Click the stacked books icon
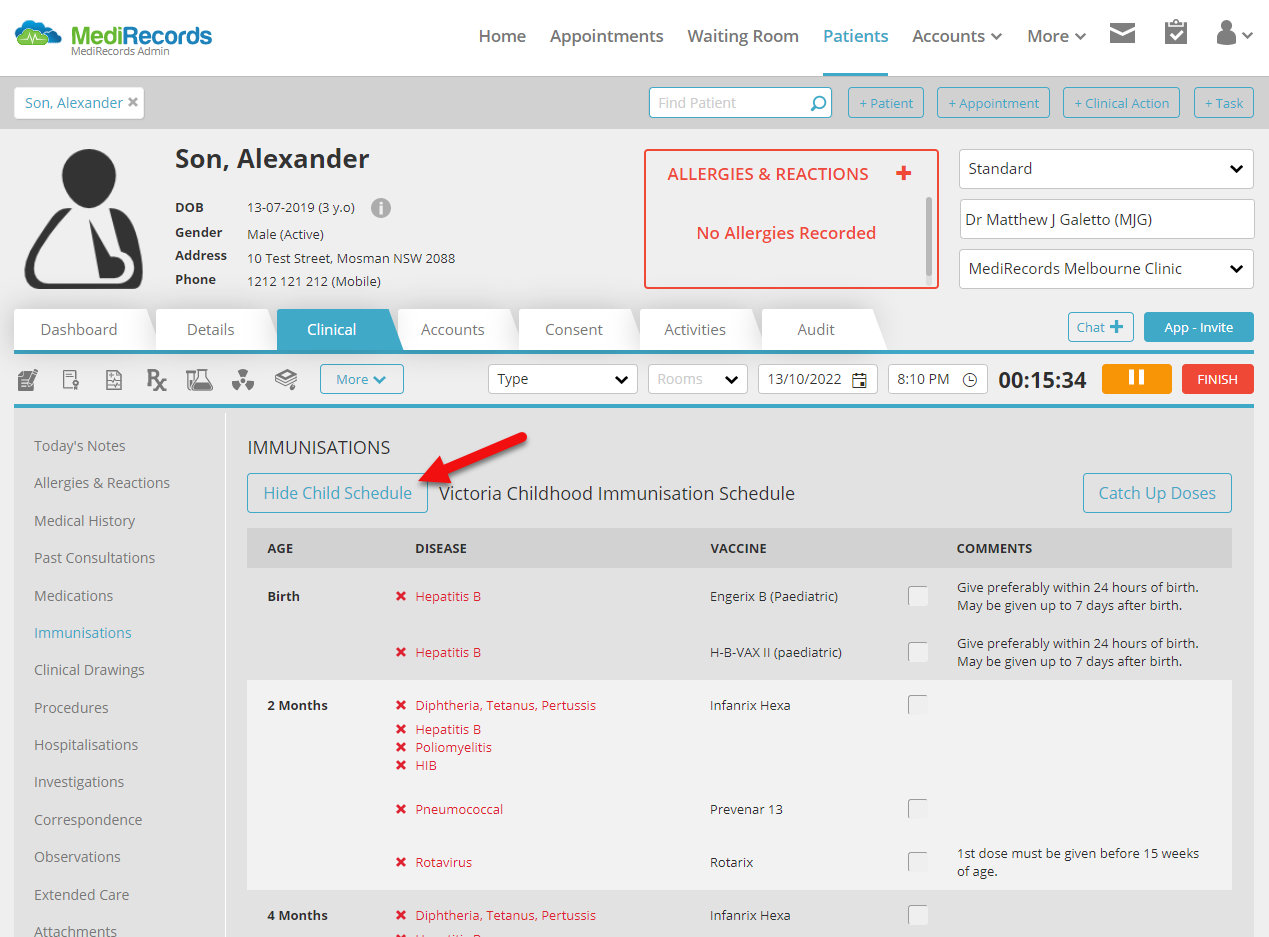1269x937 pixels. click(286, 379)
